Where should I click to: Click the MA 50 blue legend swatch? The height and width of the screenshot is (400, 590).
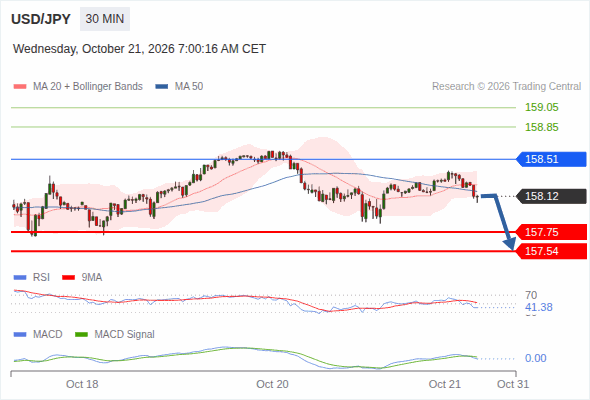click(x=162, y=87)
